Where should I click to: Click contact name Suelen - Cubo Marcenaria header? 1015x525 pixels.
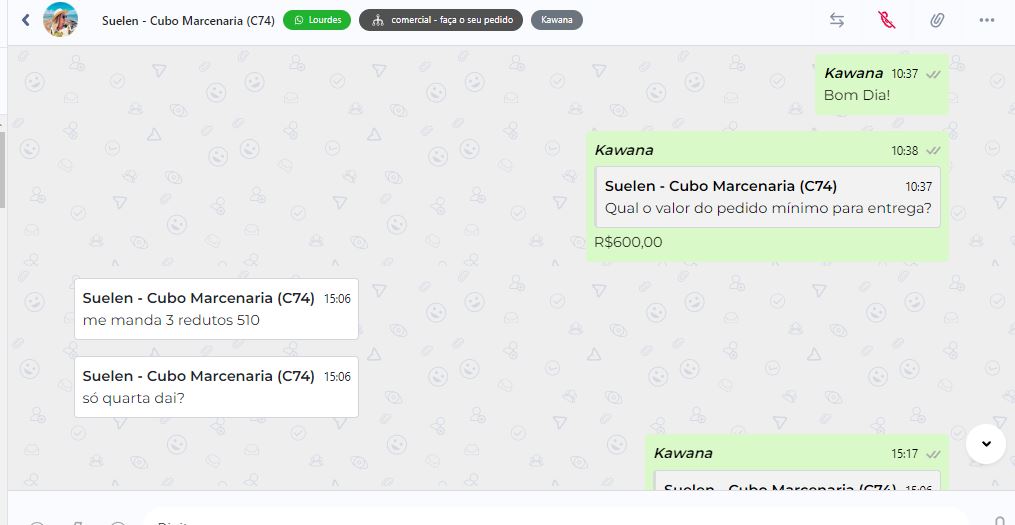[x=189, y=20]
